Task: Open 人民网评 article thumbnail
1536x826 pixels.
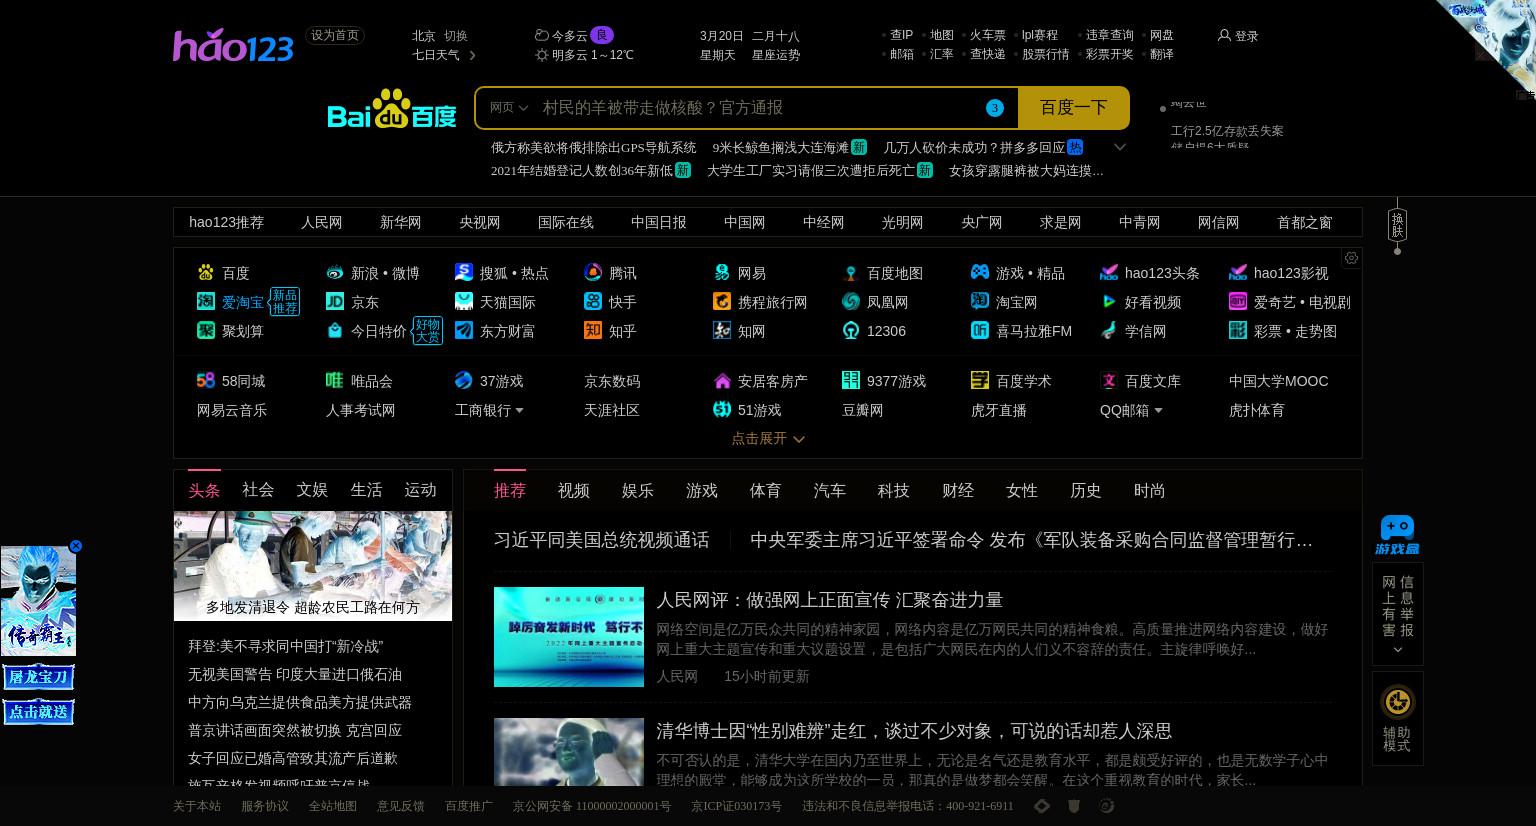Action: coord(569,637)
